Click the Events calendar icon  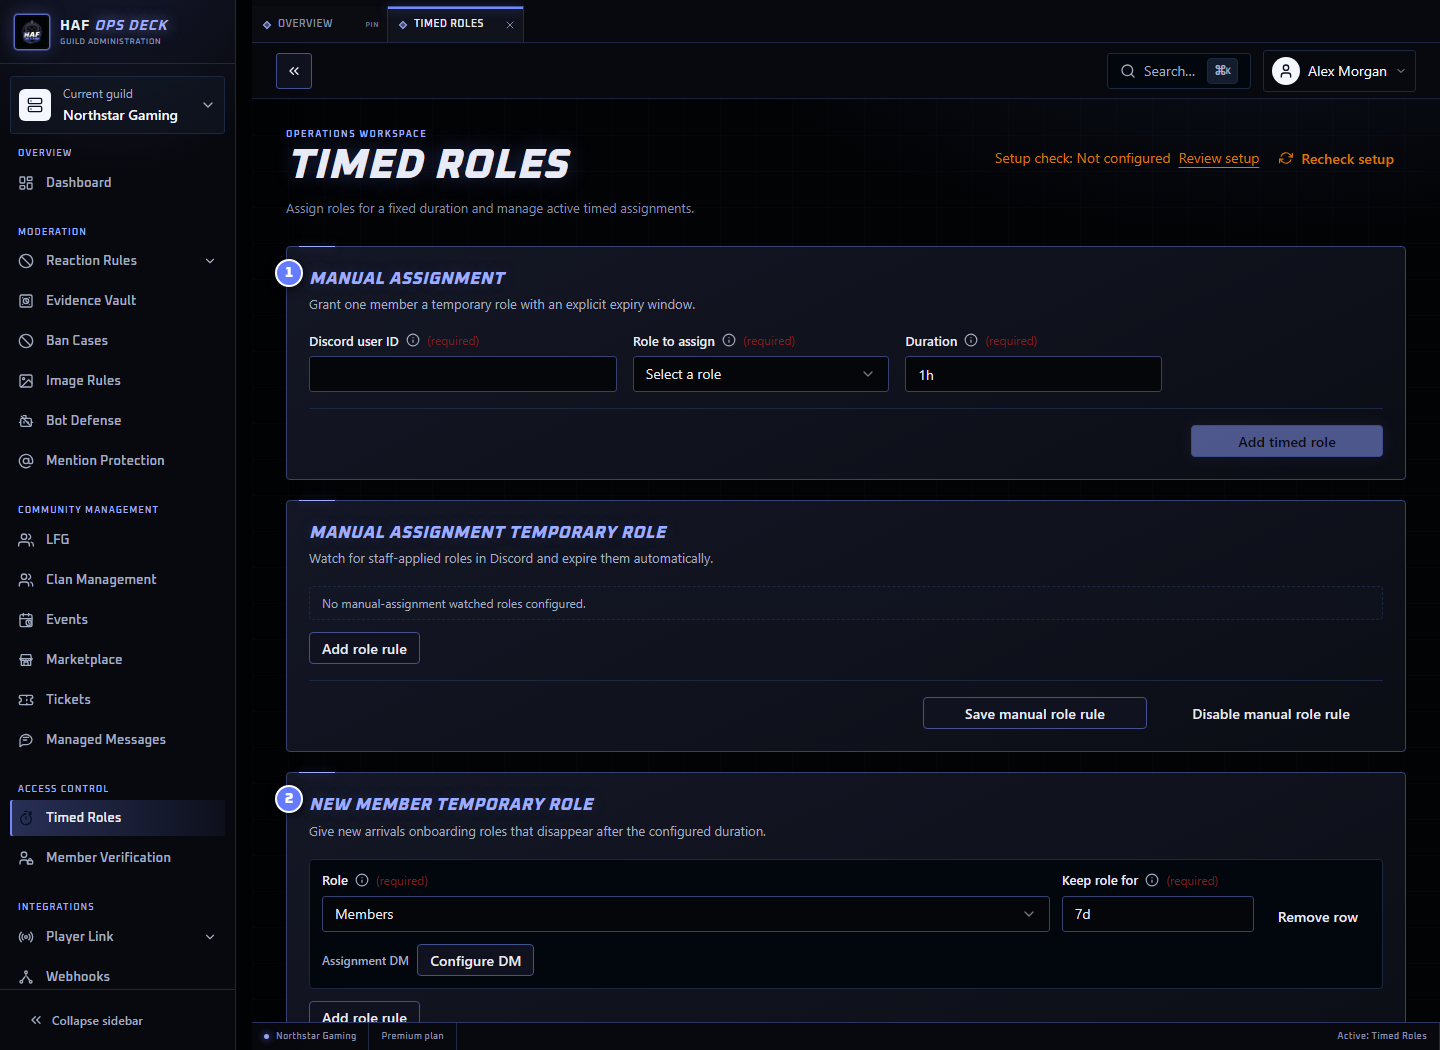[26, 620]
